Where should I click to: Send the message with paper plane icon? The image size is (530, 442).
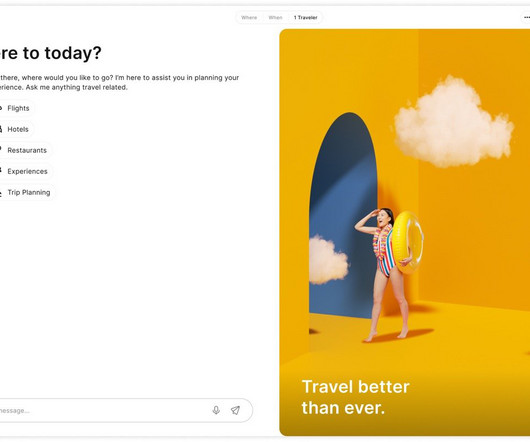click(235, 410)
